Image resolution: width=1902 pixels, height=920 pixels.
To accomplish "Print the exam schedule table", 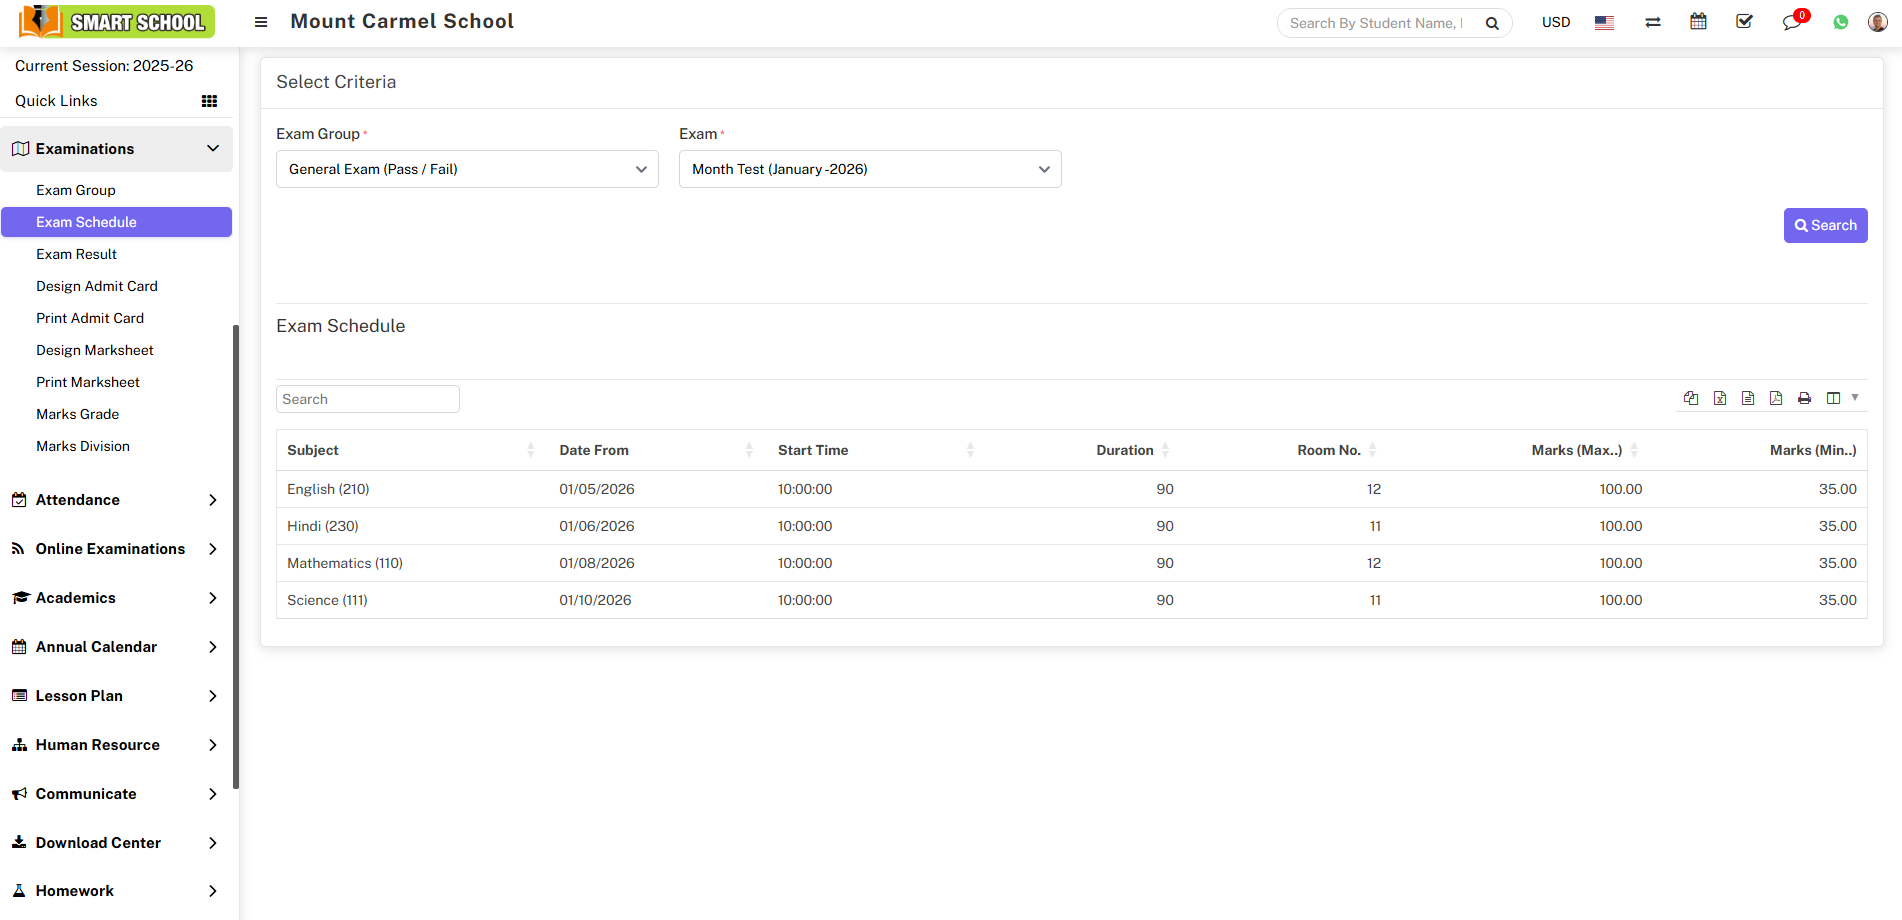I will point(1804,398).
